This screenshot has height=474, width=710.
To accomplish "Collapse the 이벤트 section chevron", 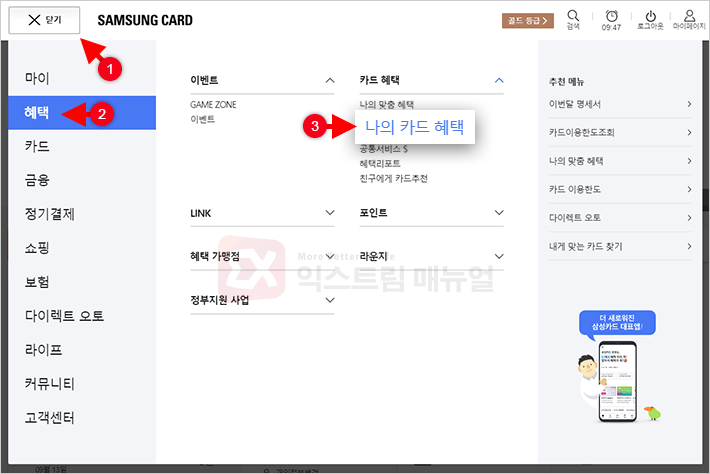I will coord(330,81).
